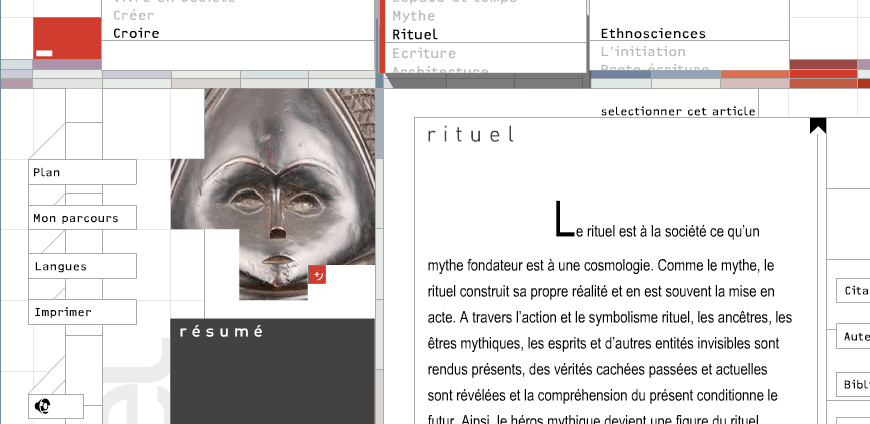This screenshot has height=424, width=870.
Task: Click the head logo icon at bottom left
Action: click(x=43, y=406)
